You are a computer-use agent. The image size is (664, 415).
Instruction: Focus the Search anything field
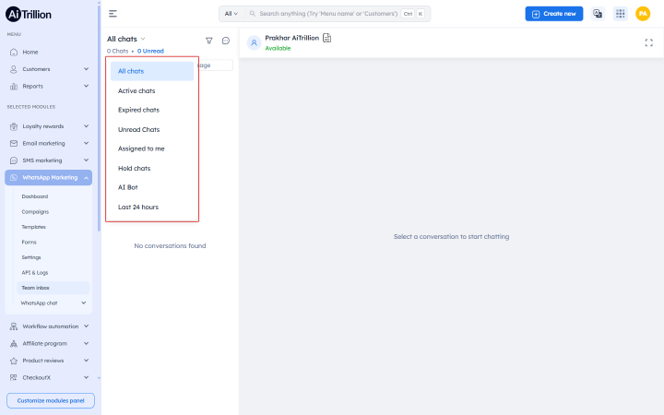pyautogui.click(x=329, y=14)
